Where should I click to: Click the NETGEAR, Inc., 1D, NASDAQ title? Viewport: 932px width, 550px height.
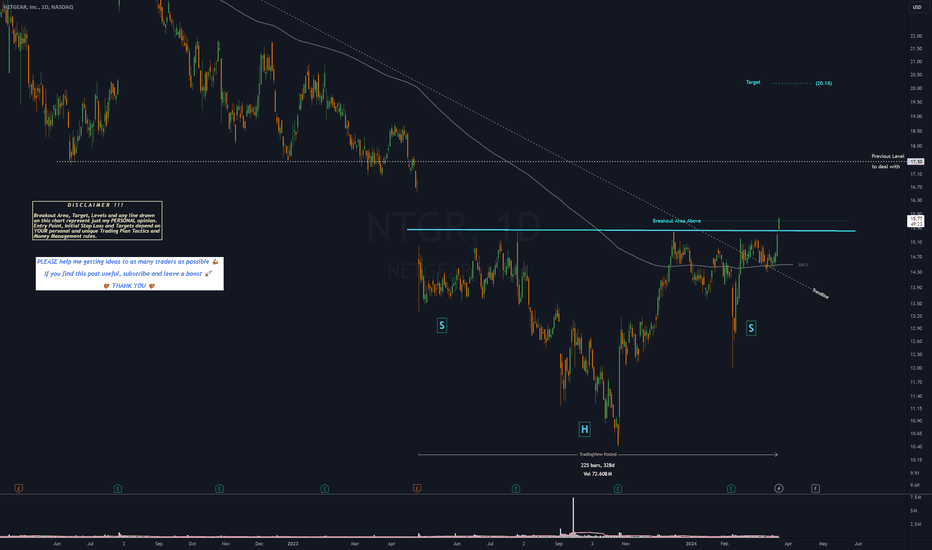(38, 7)
